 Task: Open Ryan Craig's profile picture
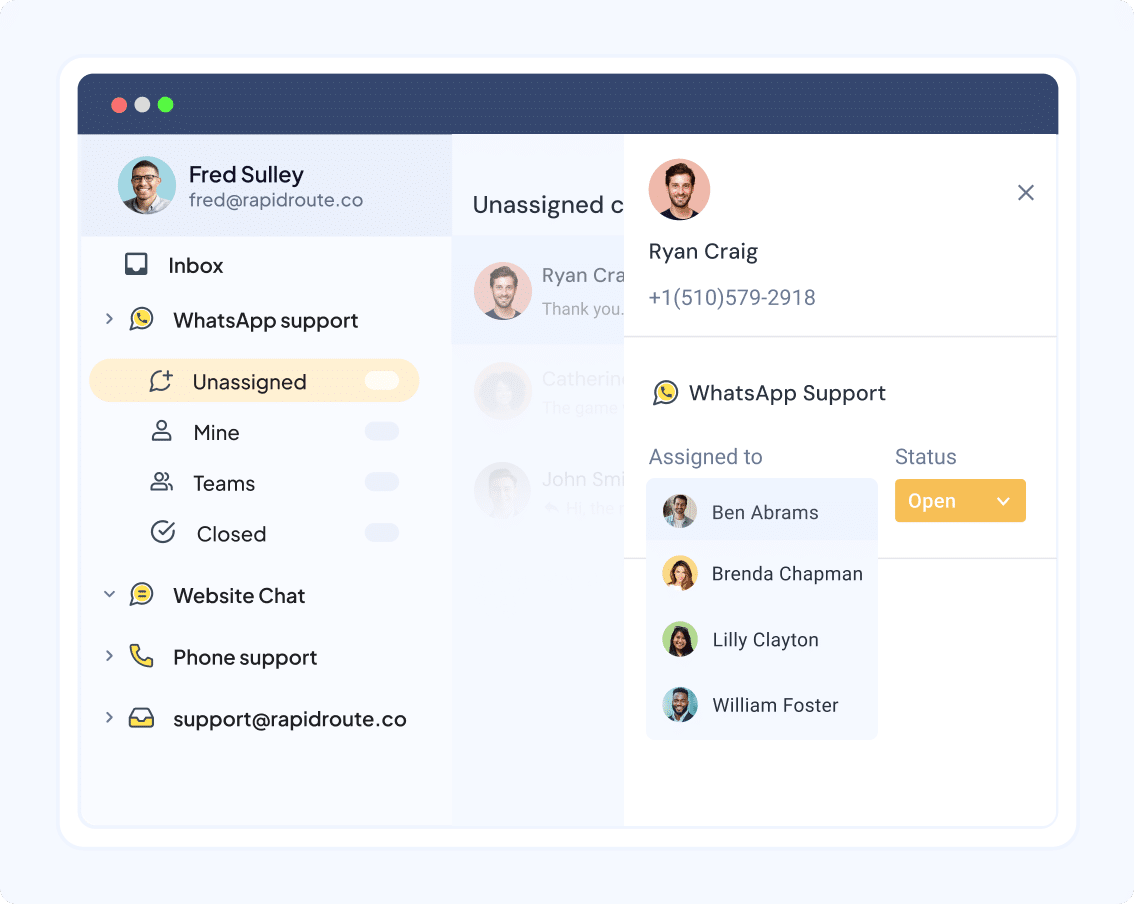point(679,189)
